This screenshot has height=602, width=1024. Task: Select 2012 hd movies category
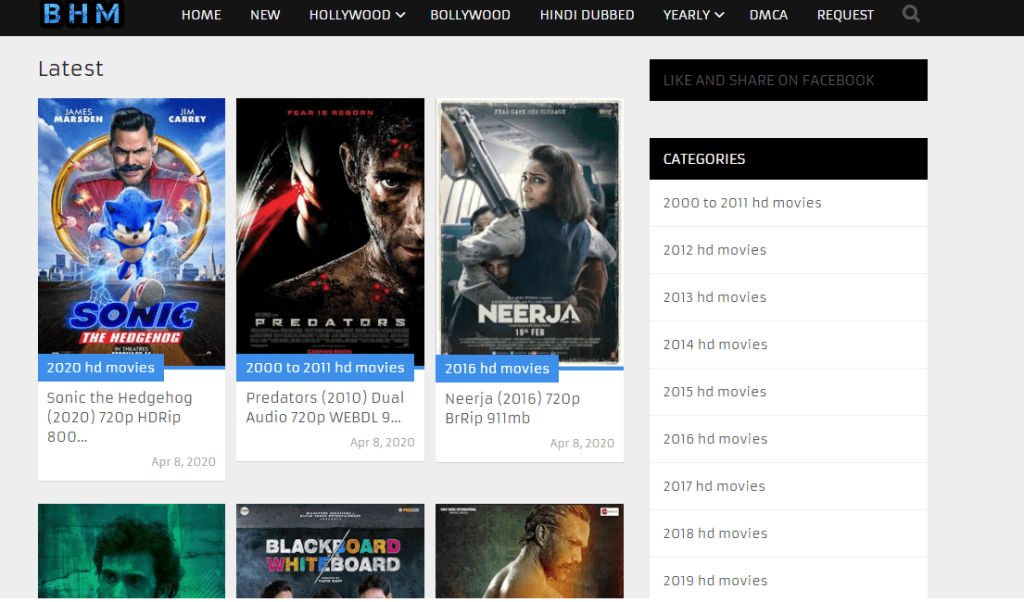point(714,250)
